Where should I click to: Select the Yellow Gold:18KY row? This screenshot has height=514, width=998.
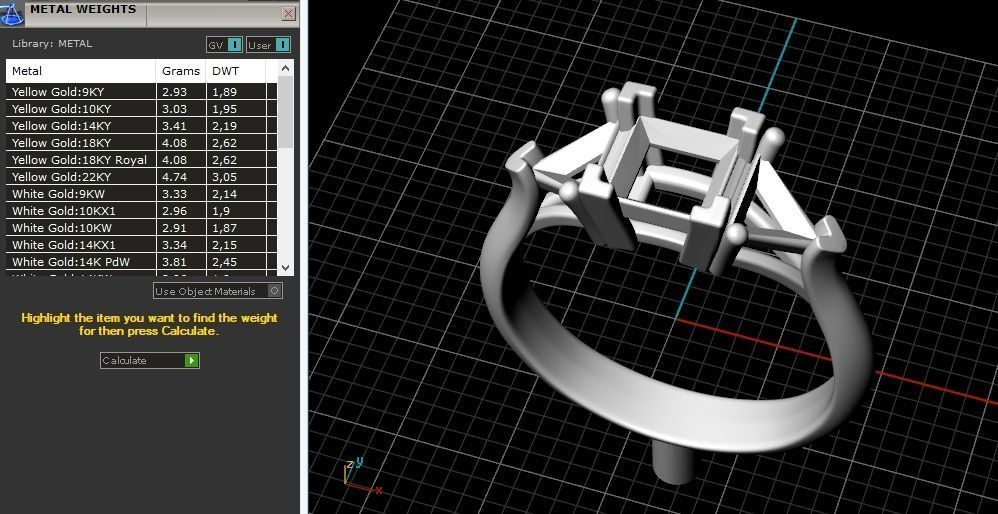click(x=142, y=143)
